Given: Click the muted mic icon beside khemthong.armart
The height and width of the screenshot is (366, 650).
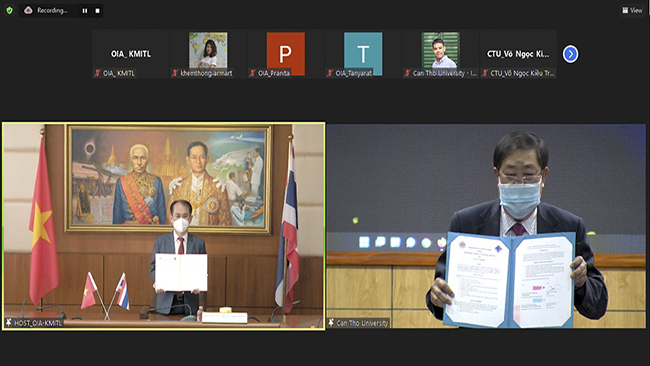Looking at the screenshot, I should [175, 73].
